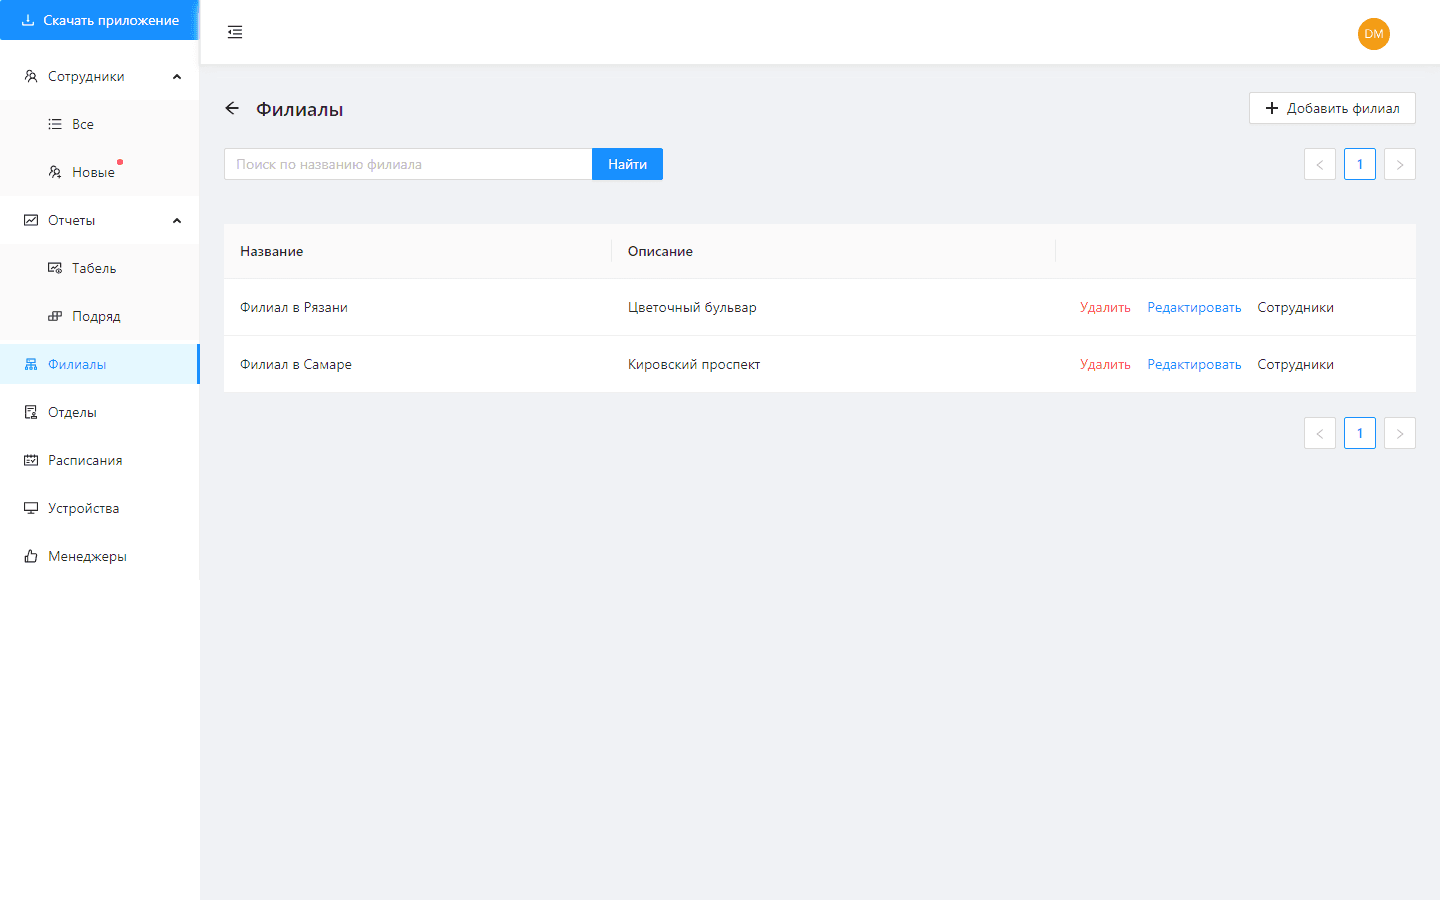Click the Табель icon in sidebar
Image resolution: width=1440 pixels, height=900 pixels.
[55, 268]
